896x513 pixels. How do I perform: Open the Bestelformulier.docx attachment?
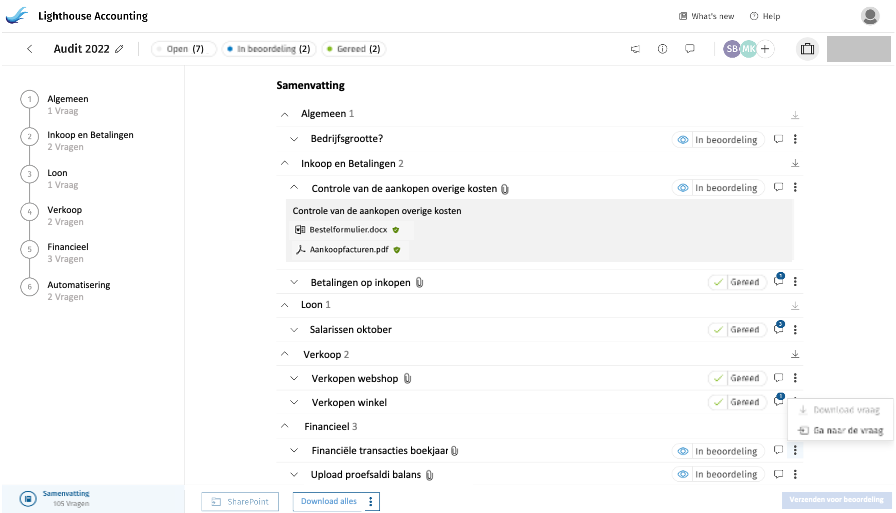(x=347, y=230)
